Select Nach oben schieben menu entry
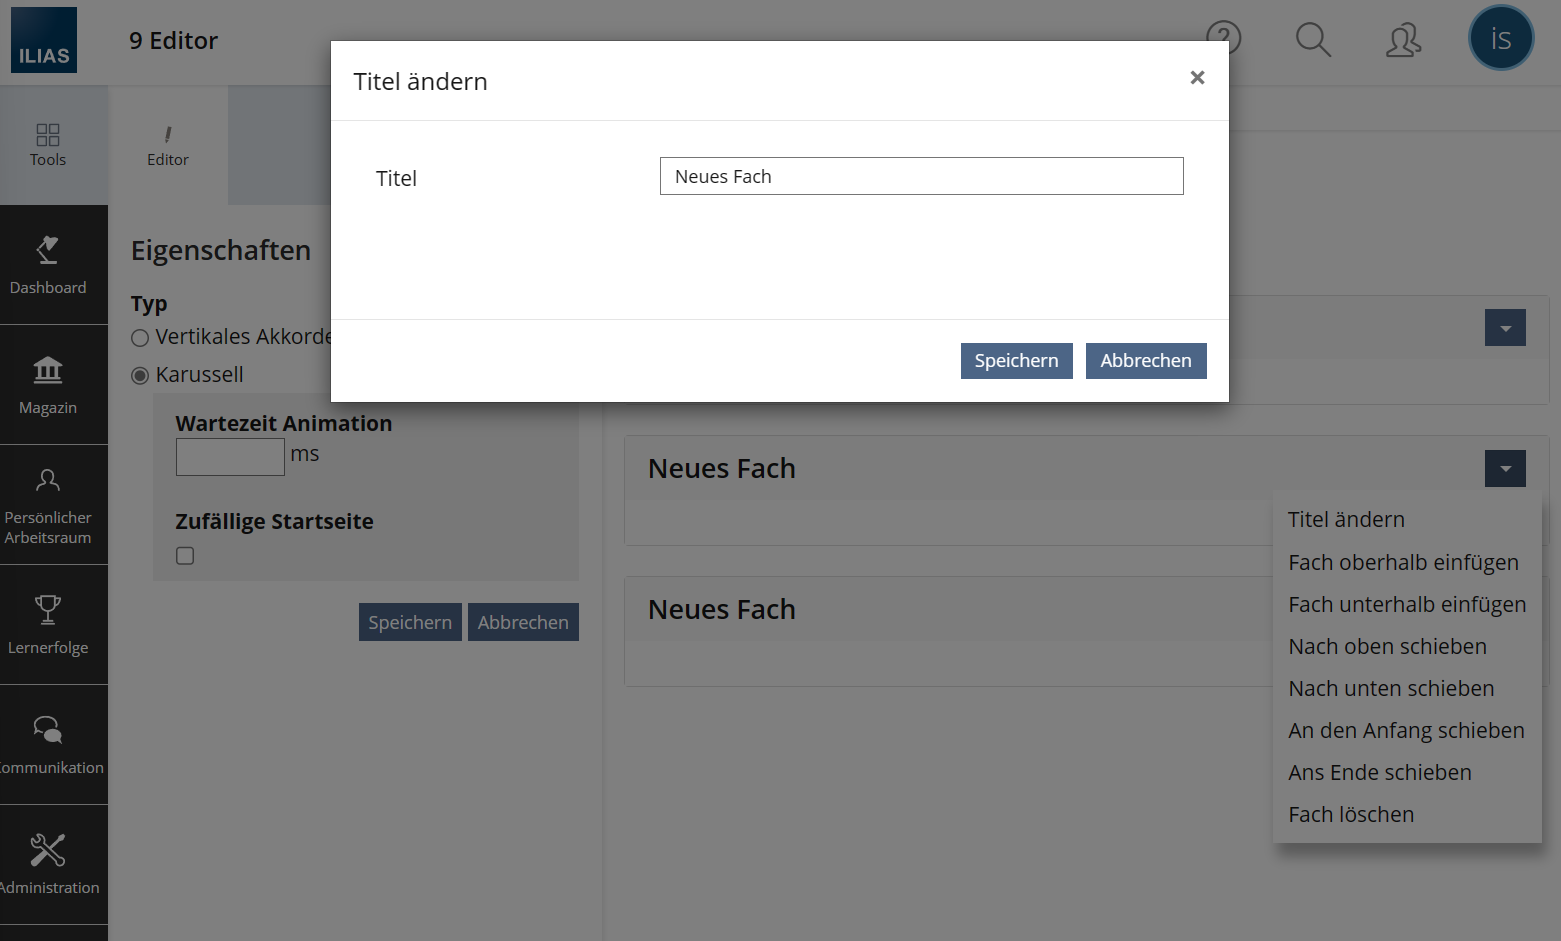Image resolution: width=1561 pixels, height=941 pixels. [1387, 647]
